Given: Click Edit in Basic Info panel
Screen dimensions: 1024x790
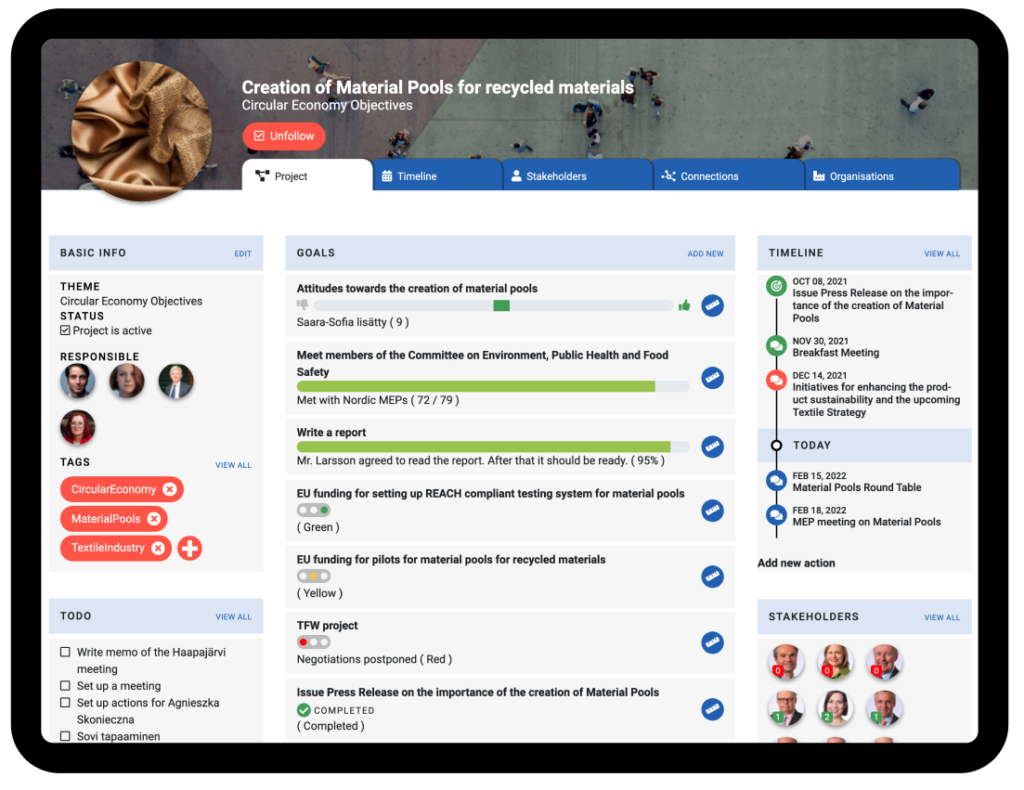Looking at the screenshot, I should pos(243,253).
